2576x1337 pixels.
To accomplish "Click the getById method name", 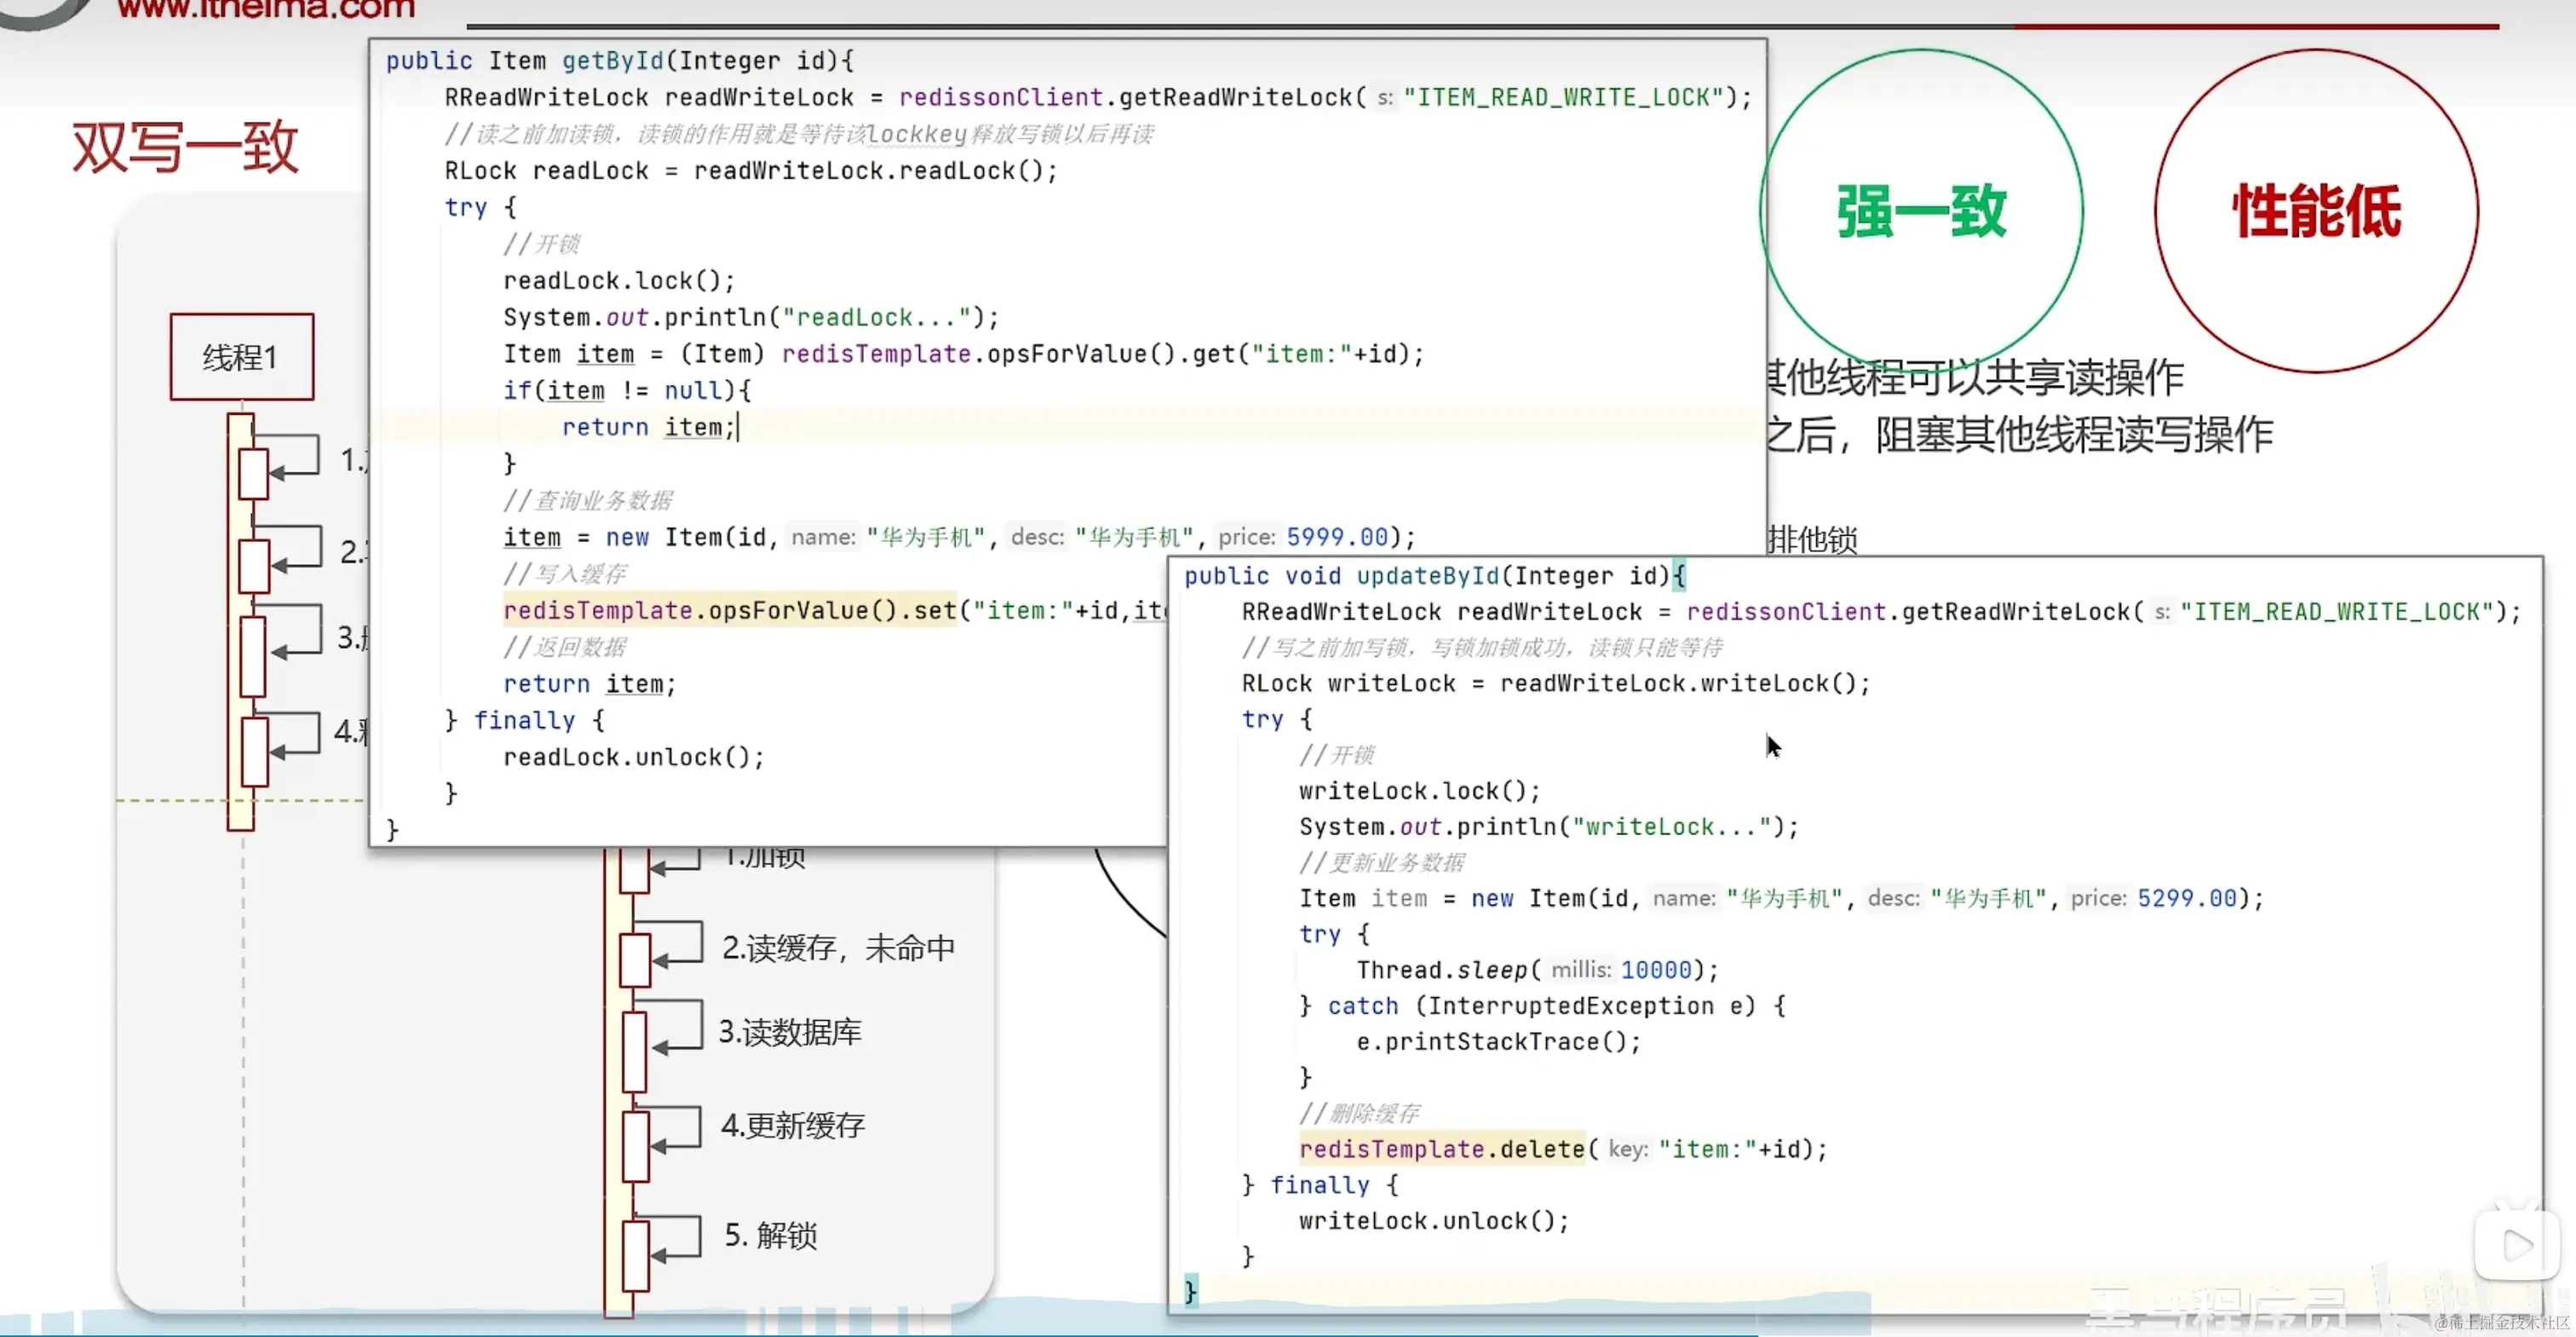I will [x=612, y=61].
